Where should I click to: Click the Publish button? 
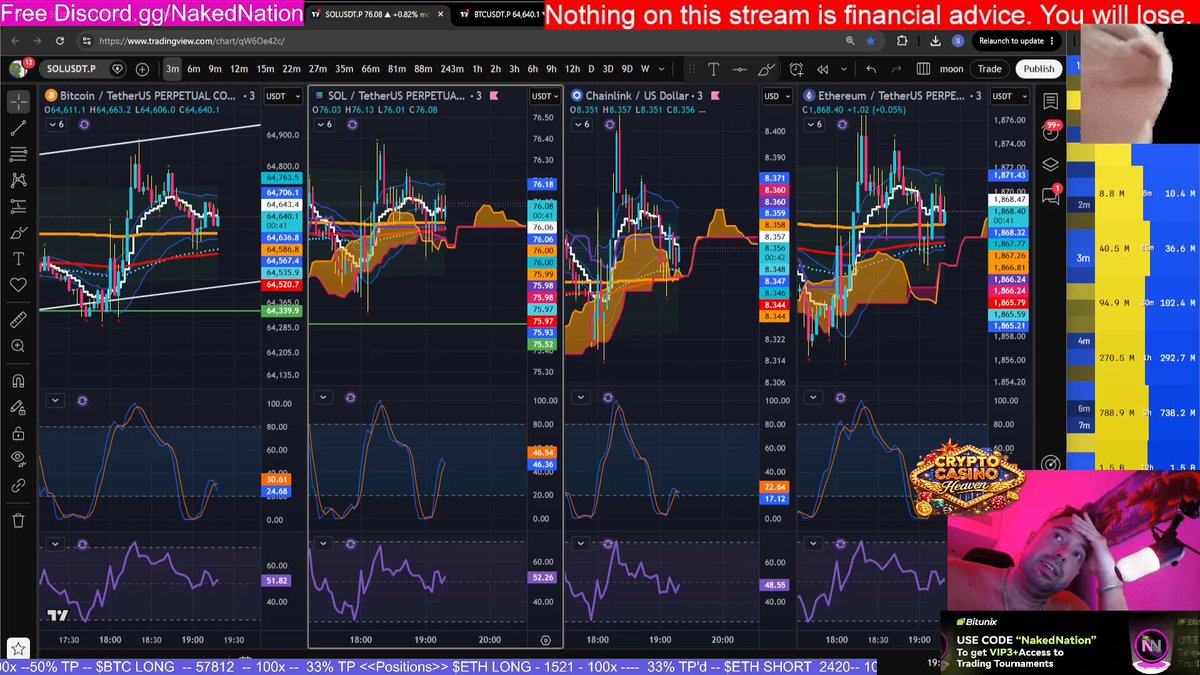coord(1039,69)
